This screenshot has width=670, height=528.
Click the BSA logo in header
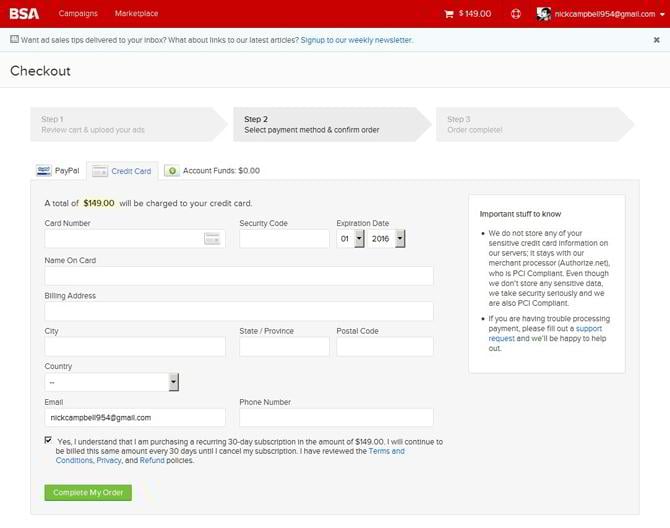pyautogui.click(x=25, y=13)
